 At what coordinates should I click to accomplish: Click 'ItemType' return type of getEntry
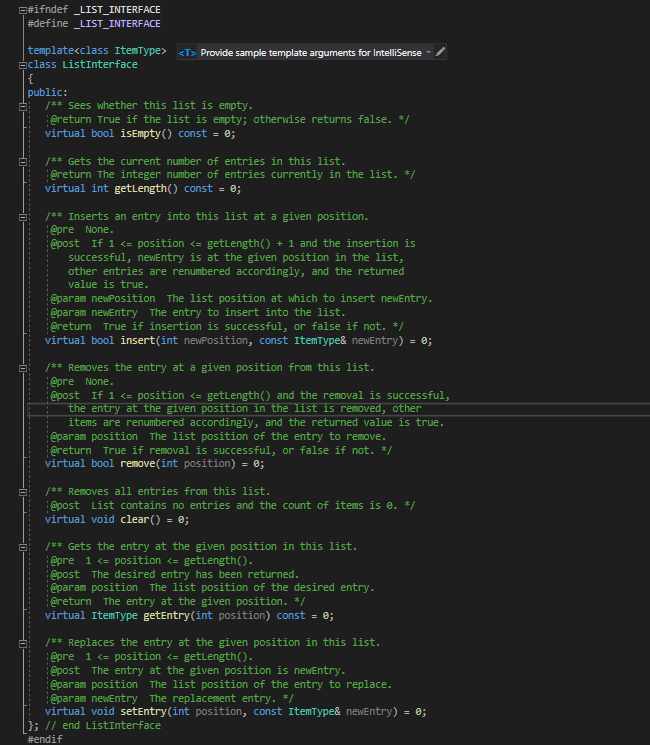(x=115, y=615)
